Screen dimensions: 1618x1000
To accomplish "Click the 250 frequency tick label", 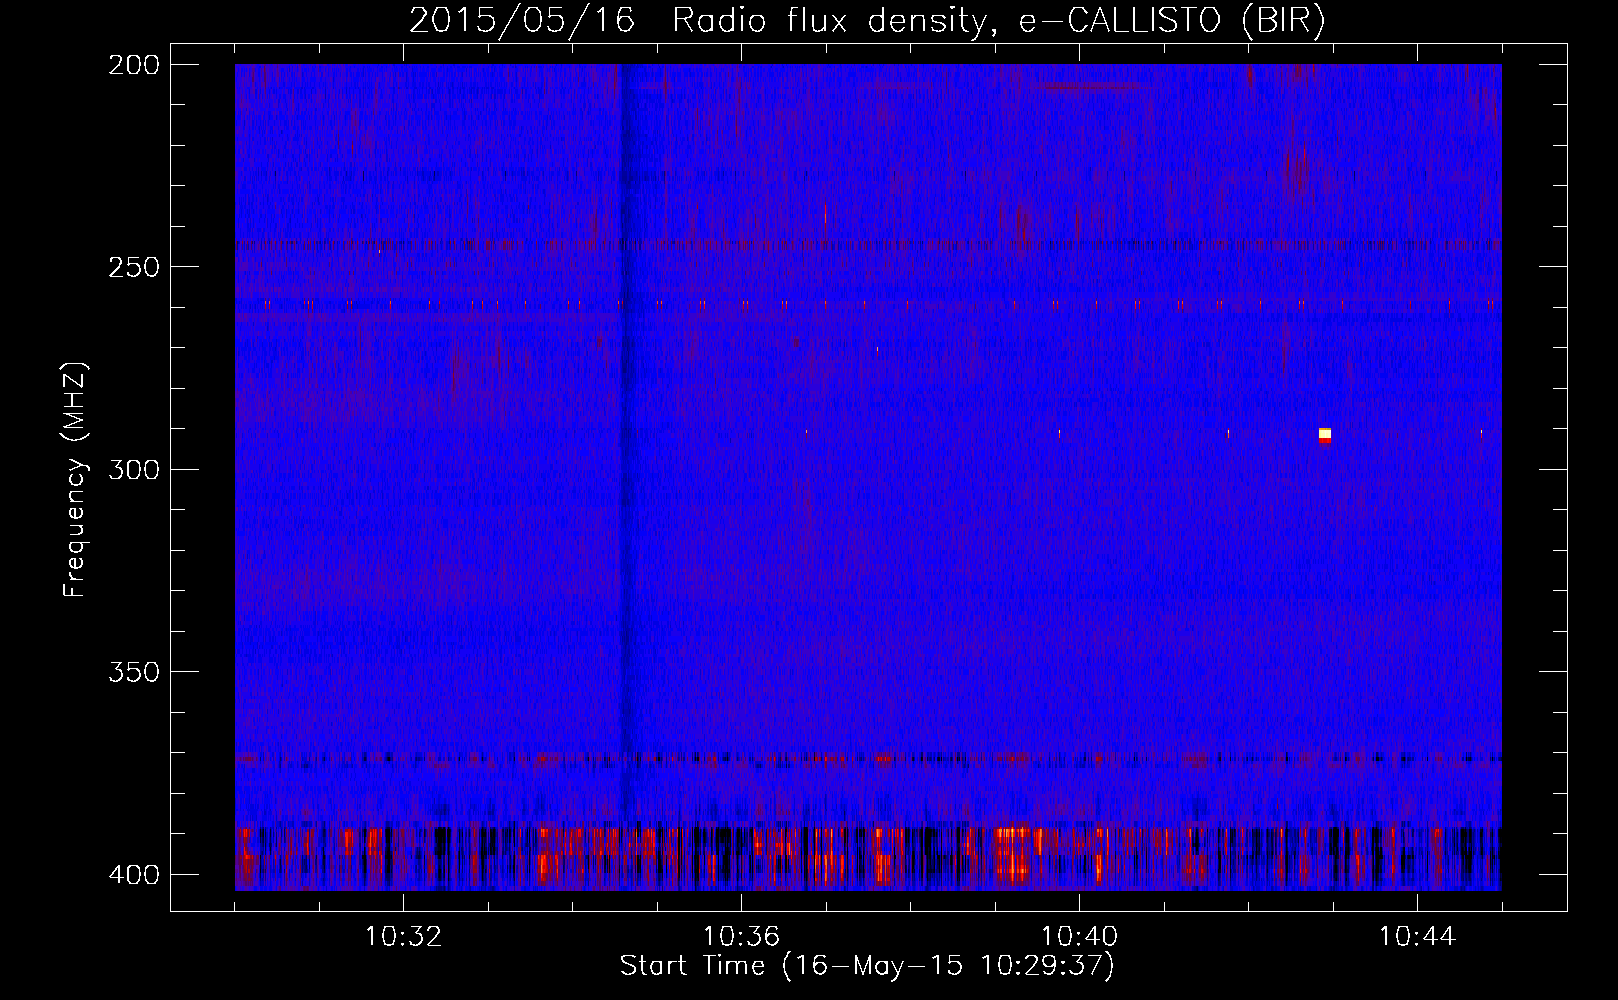I will 134,267.
